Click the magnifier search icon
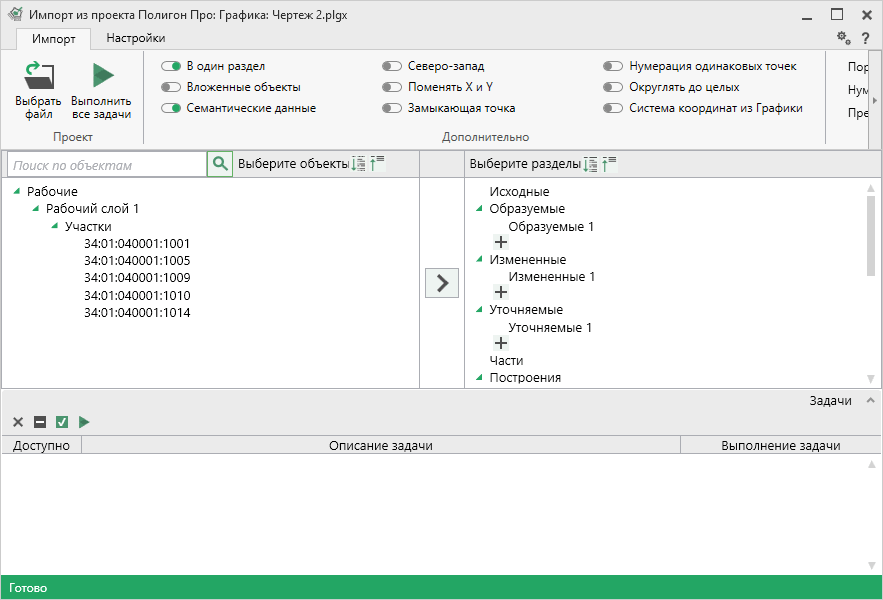883x600 pixels. (x=220, y=164)
